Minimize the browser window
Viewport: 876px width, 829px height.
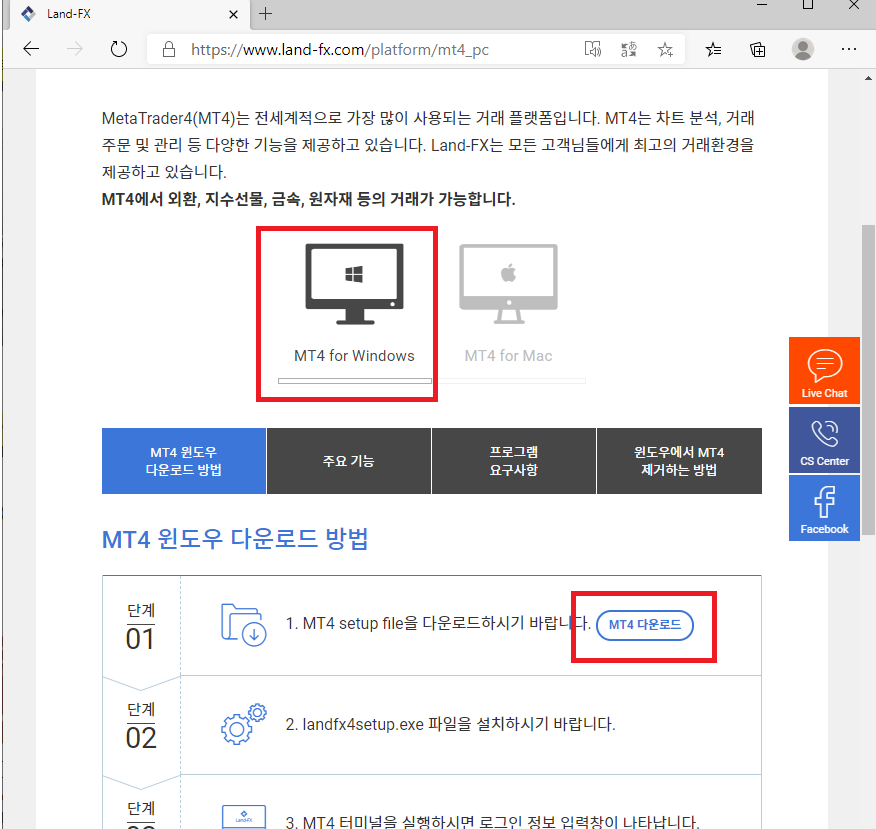pyautogui.click(x=761, y=6)
